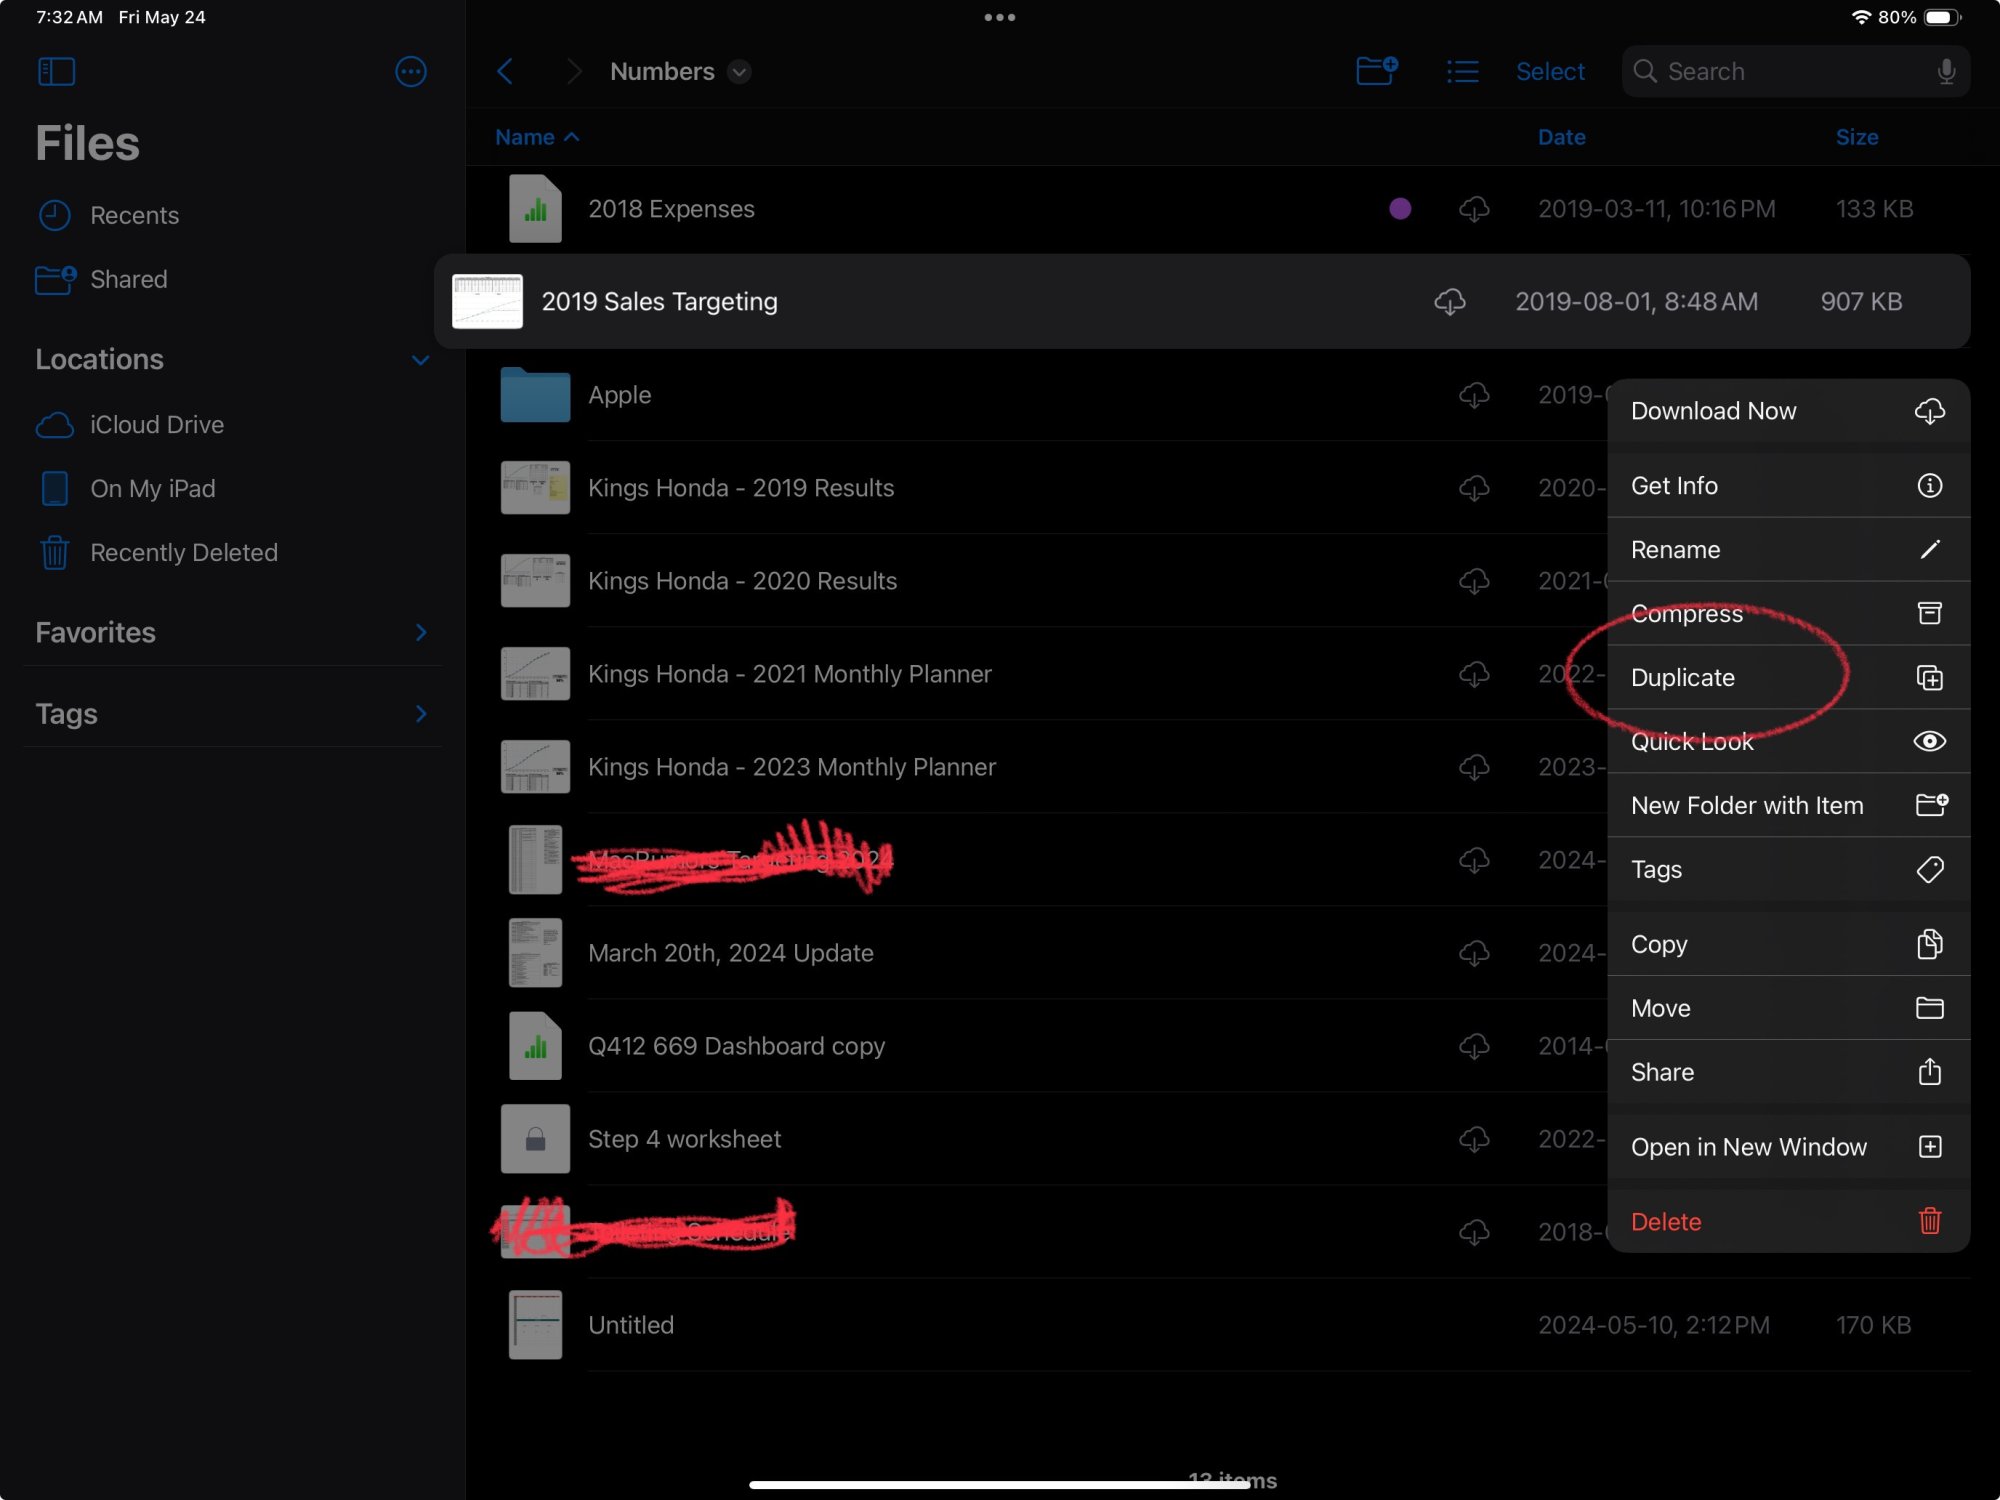
Task: Sort by the Name column
Action: point(537,137)
